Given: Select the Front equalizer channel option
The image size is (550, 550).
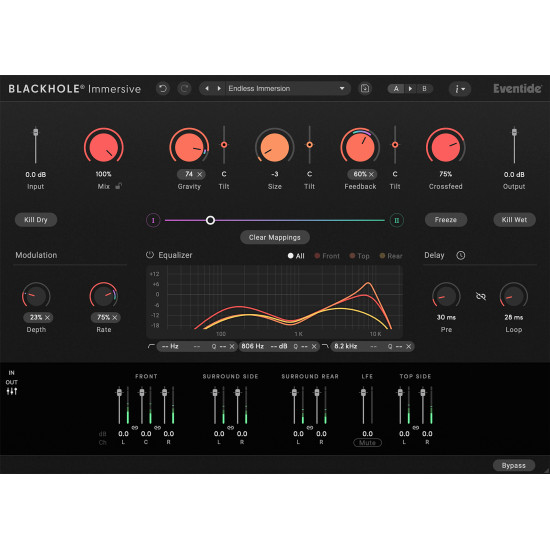Looking at the screenshot, I should tap(327, 256).
